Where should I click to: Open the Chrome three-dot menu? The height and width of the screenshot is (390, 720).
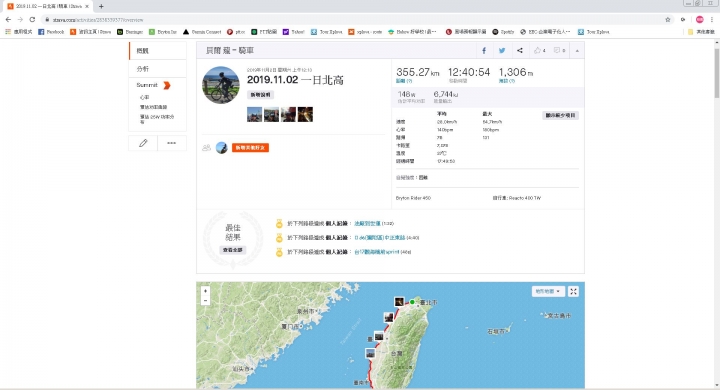(x=712, y=19)
